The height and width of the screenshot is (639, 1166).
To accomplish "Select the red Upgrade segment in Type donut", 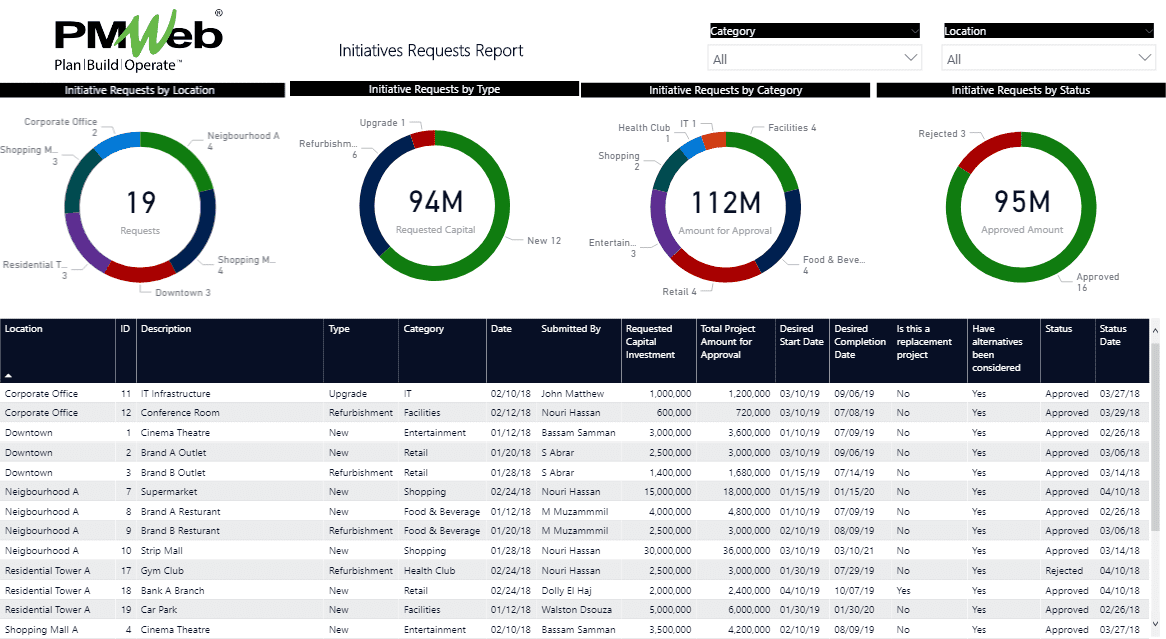I will [423, 139].
